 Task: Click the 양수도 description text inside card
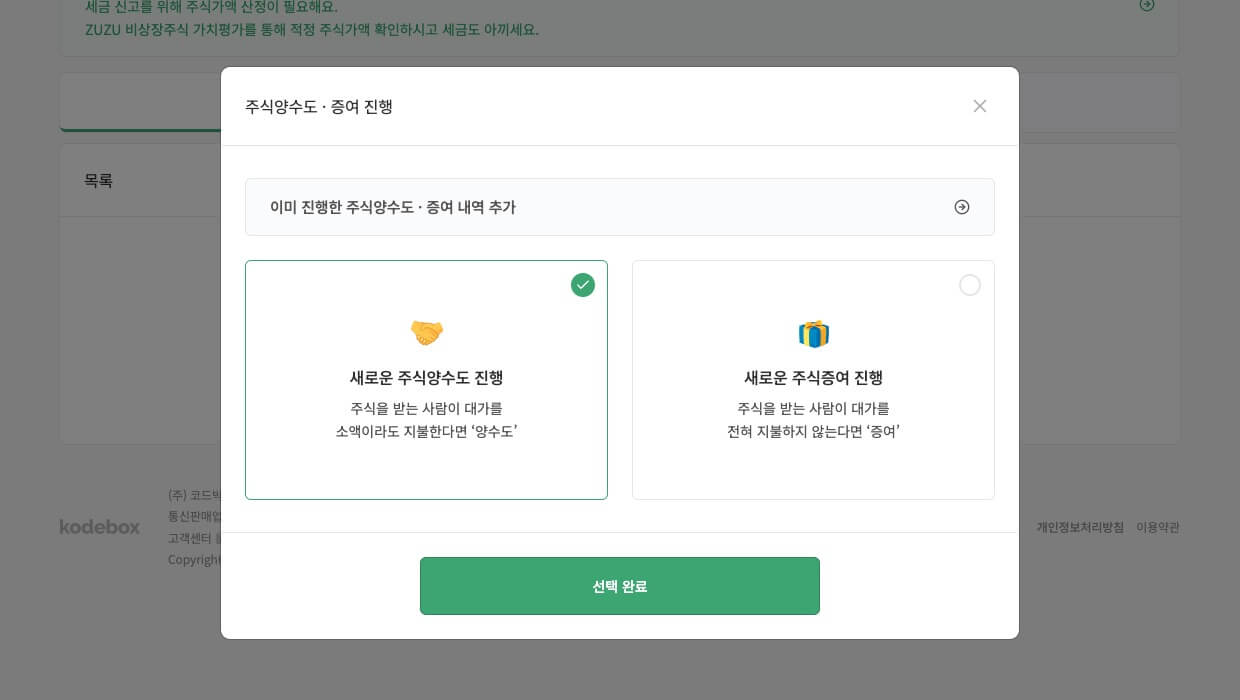(427, 420)
